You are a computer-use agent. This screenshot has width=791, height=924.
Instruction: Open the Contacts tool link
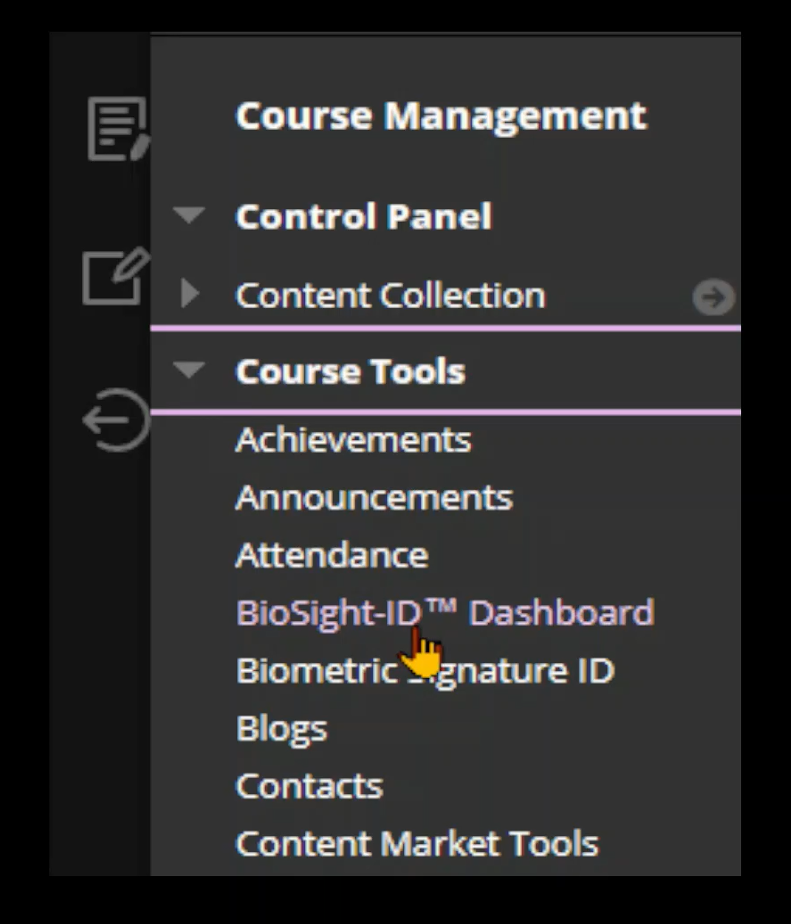coord(309,786)
